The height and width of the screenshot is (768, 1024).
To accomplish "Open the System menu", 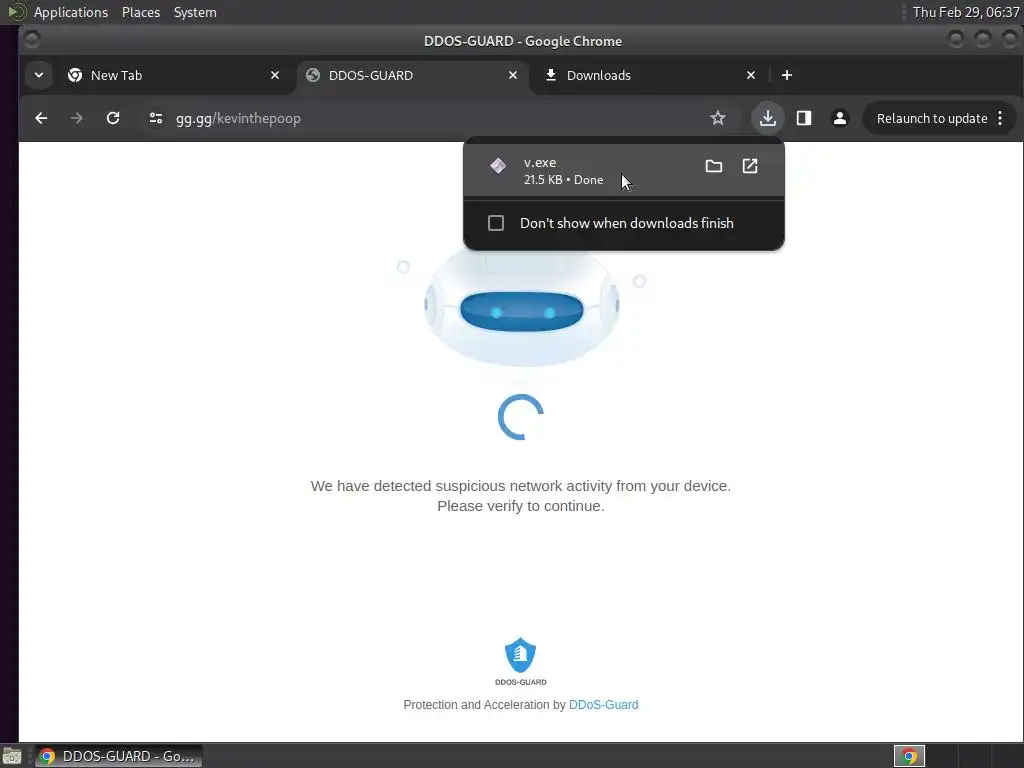I will click(195, 12).
